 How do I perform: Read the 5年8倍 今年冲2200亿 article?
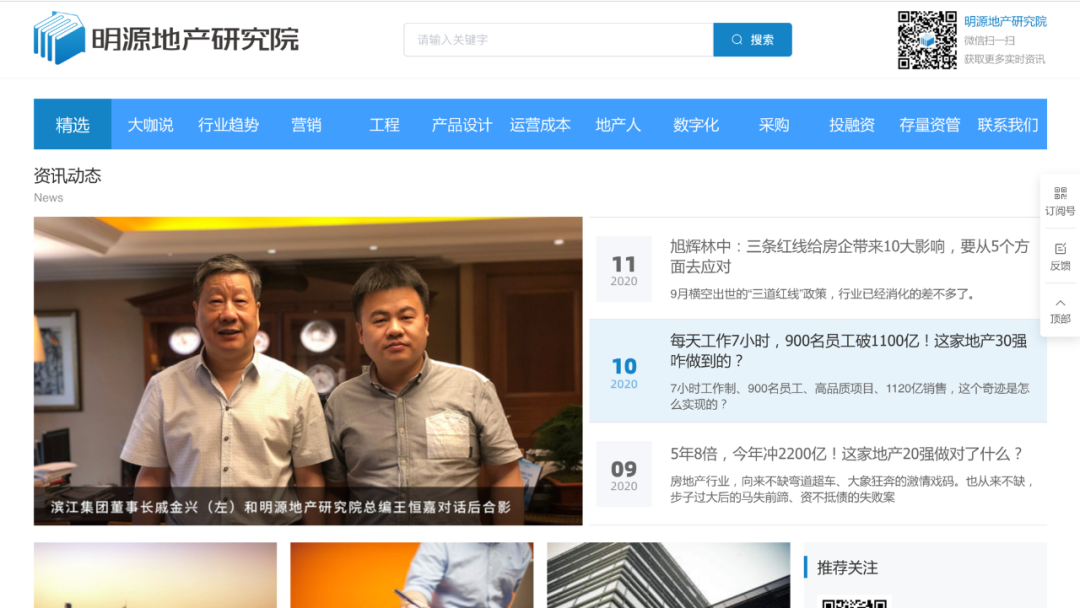pyautogui.click(x=846, y=454)
